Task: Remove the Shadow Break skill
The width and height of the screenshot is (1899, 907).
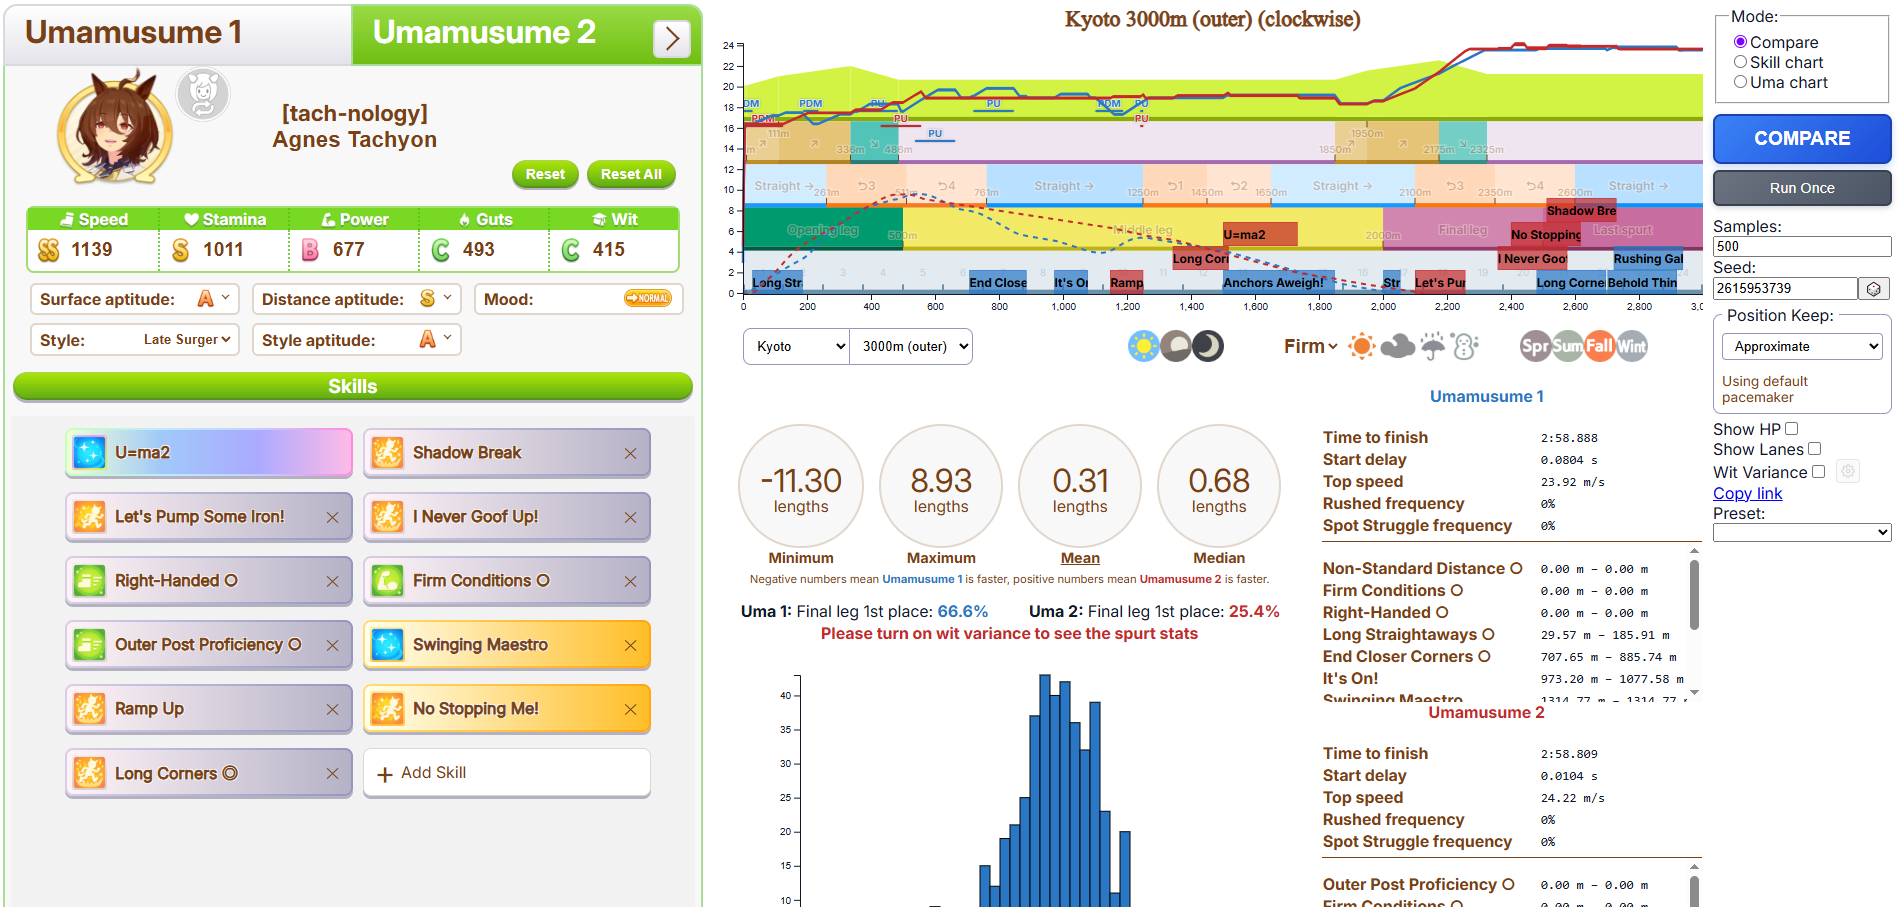Action: pos(630,454)
